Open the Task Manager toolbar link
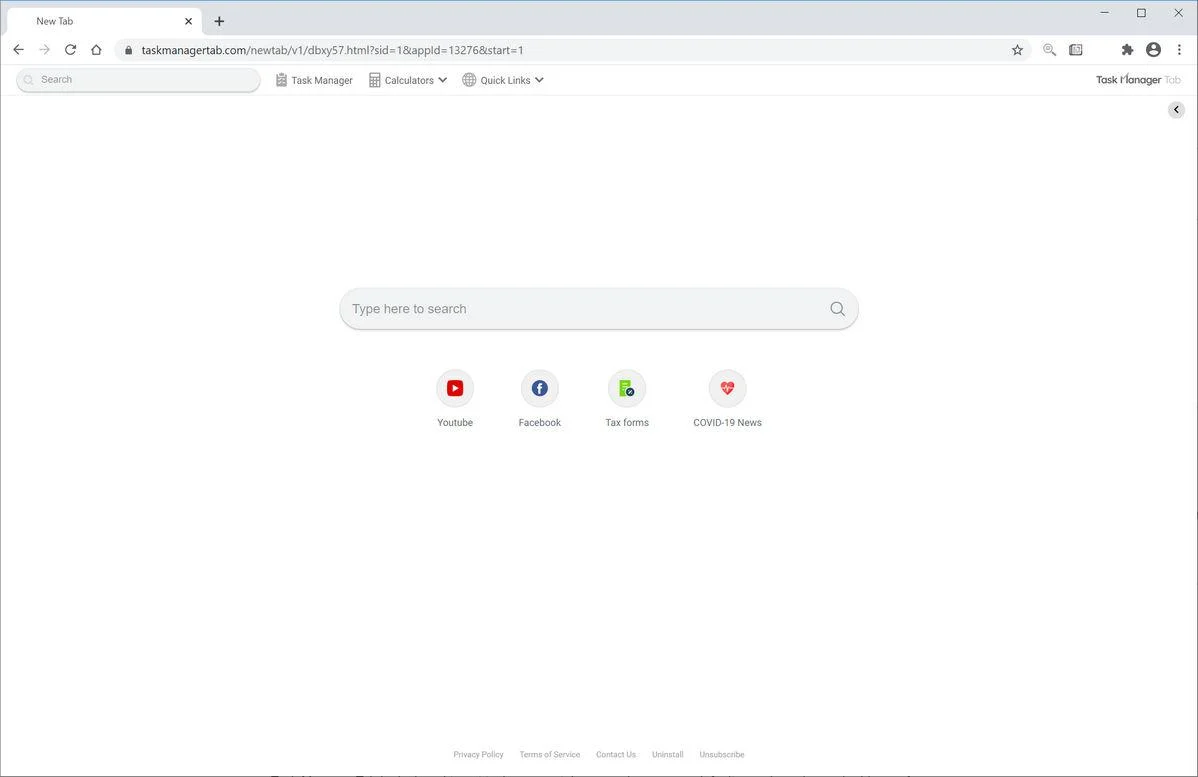Screen dimensions: 1198x777 pos(314,80)
